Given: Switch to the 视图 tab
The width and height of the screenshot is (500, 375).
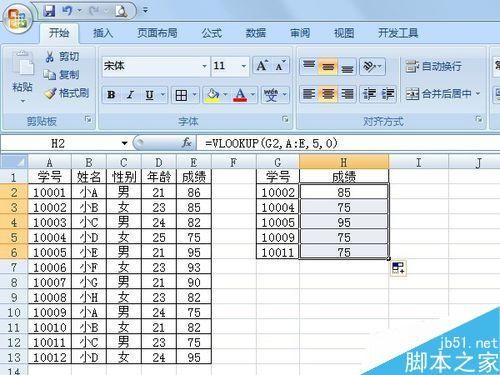Looking at the screenshot, I should (344, 33).
